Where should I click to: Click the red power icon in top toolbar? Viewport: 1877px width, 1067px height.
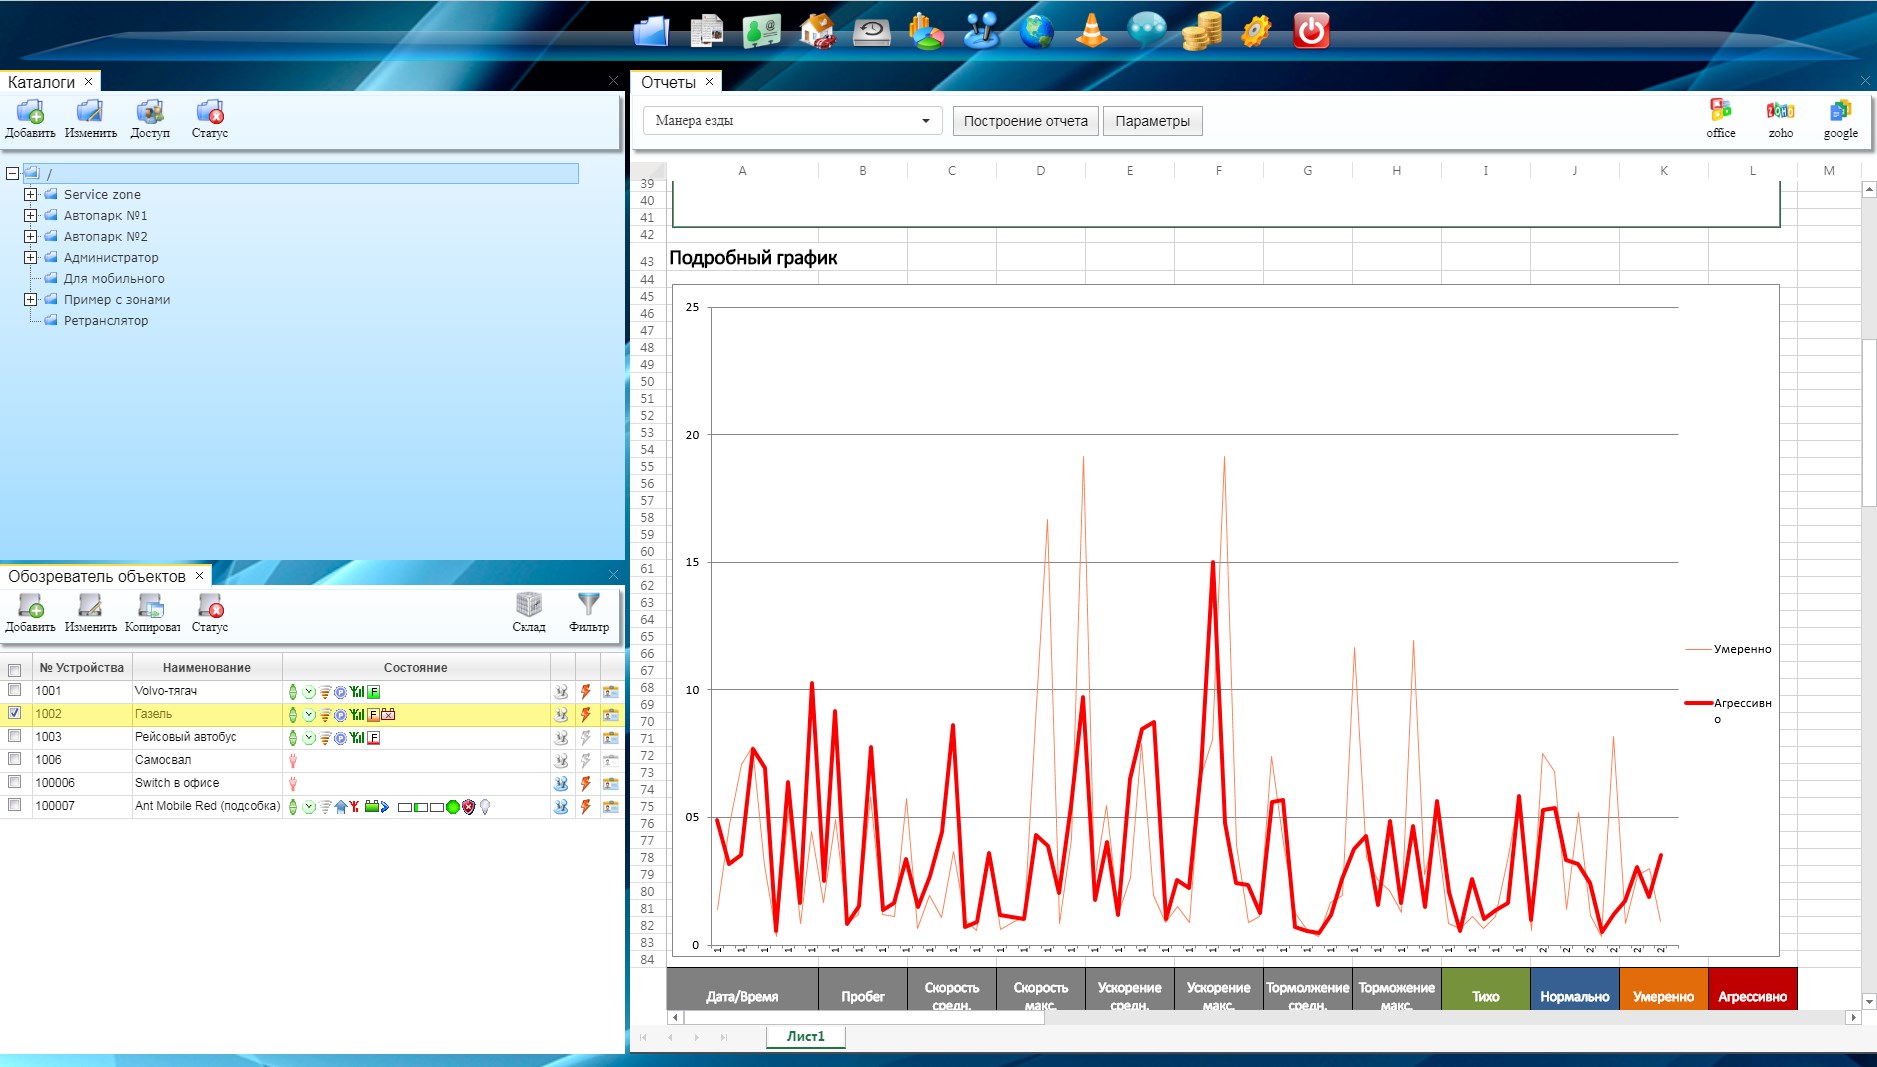1310,31
